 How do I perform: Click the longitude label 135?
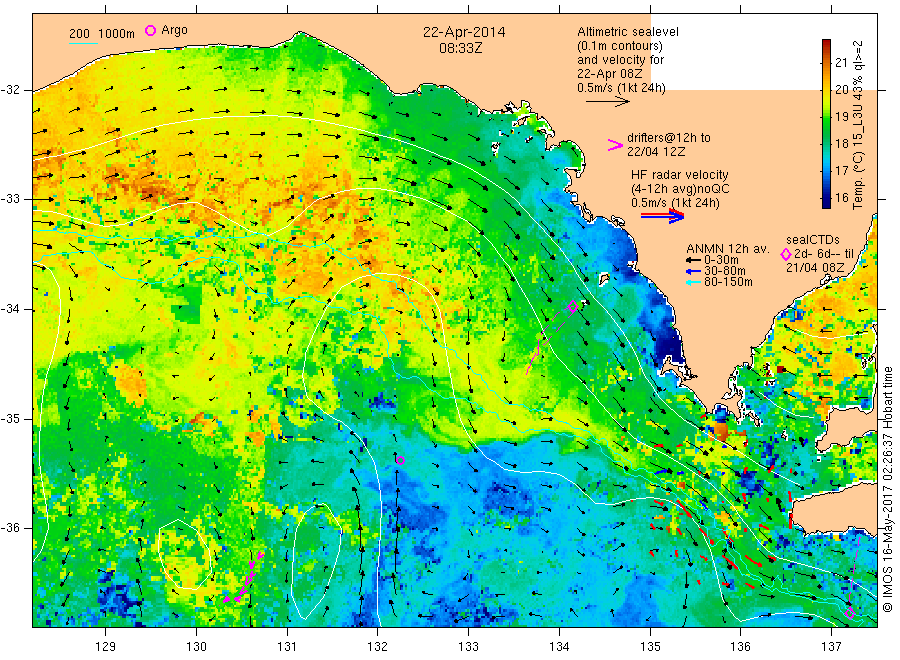tap(650, 647)
